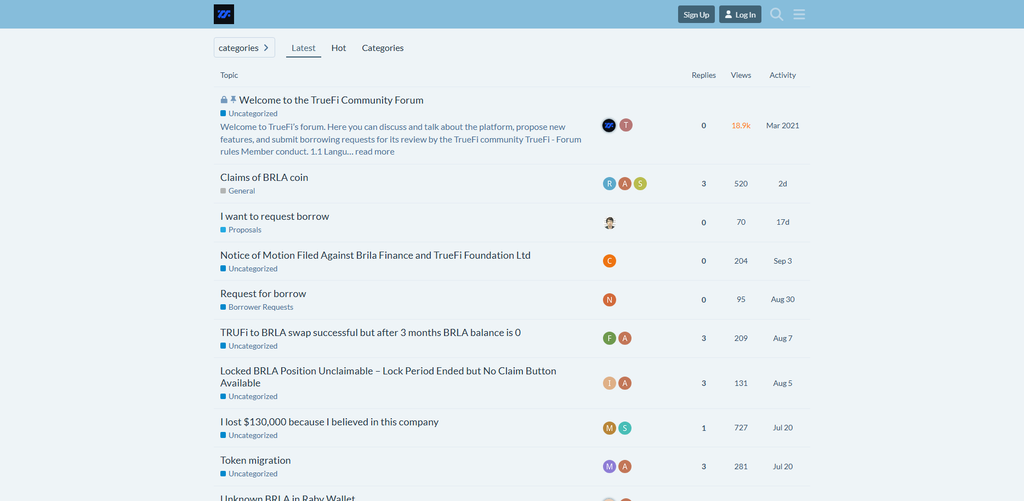This screenshot has width=1024, height=501.
Task: Click the Log In button
Action: tap(740, 14)
